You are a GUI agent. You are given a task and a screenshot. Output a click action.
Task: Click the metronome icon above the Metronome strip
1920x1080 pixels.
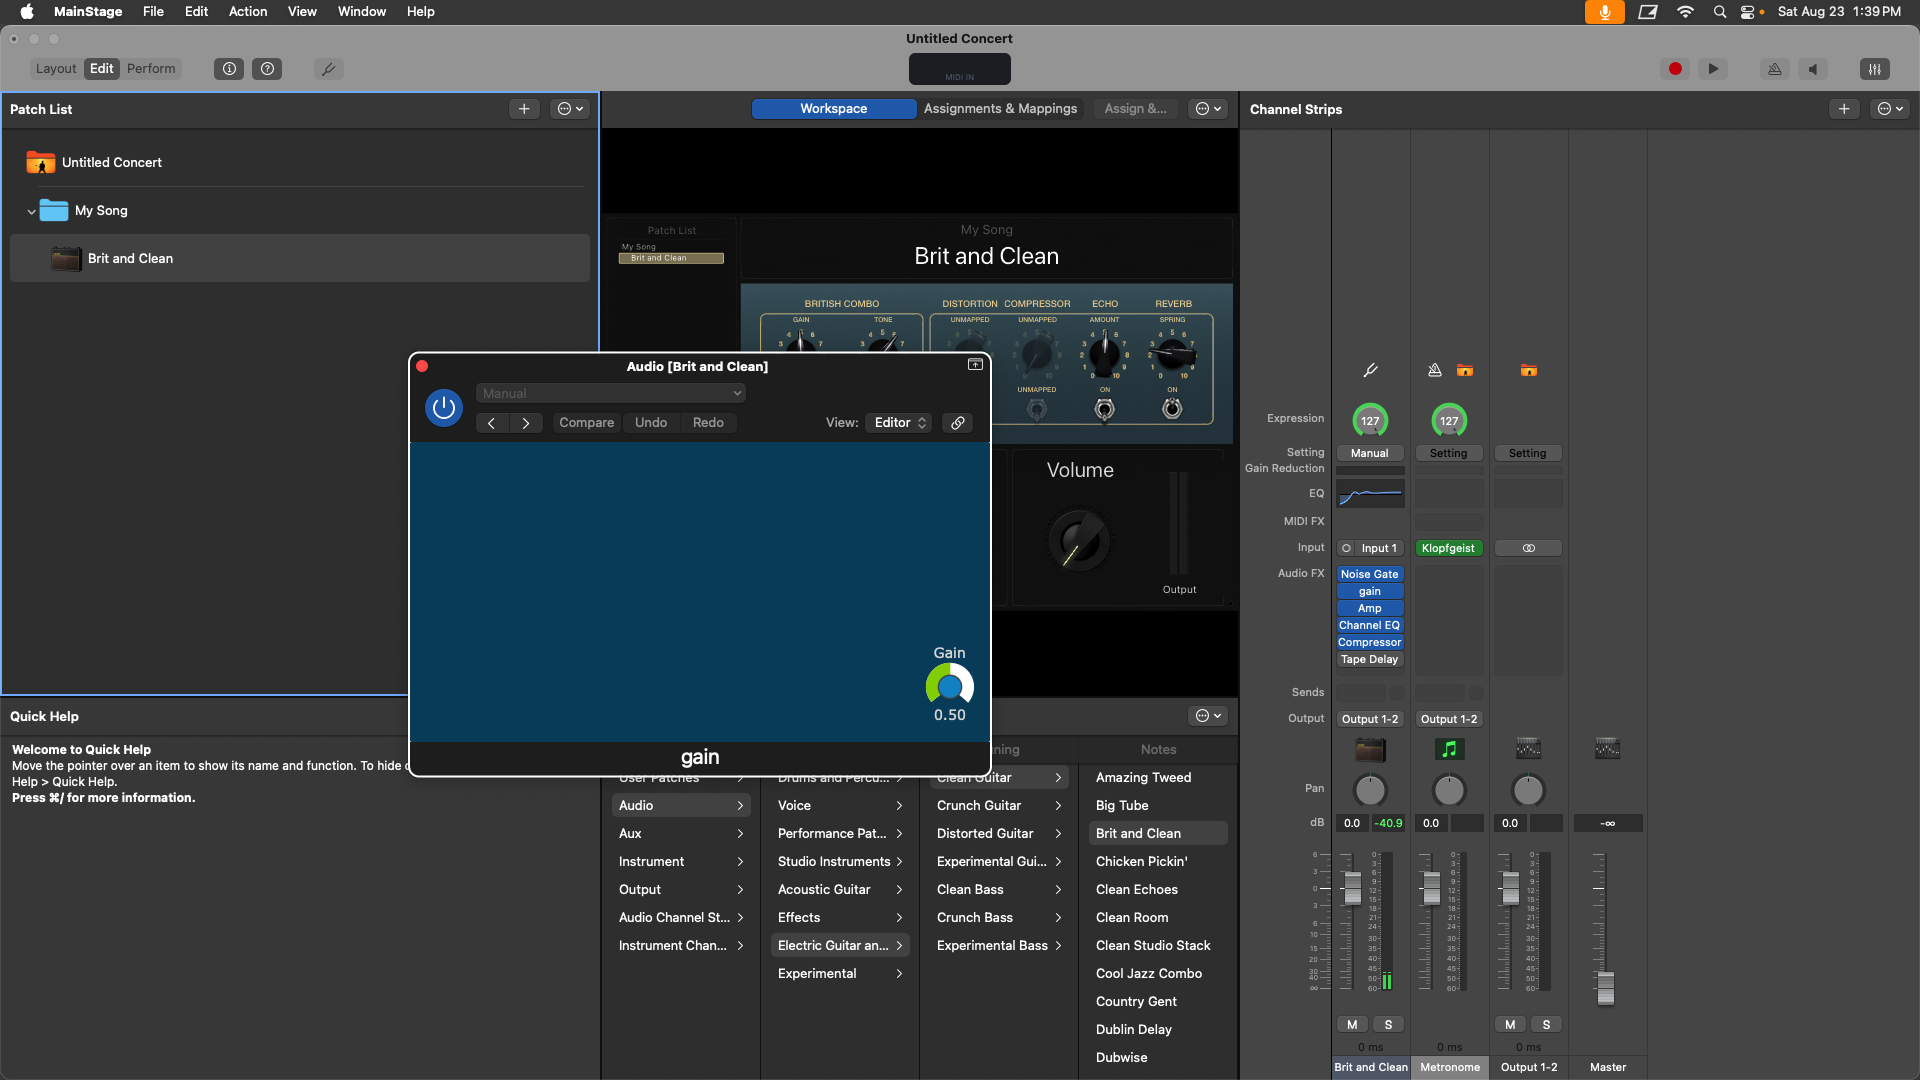coord(1435,370)
